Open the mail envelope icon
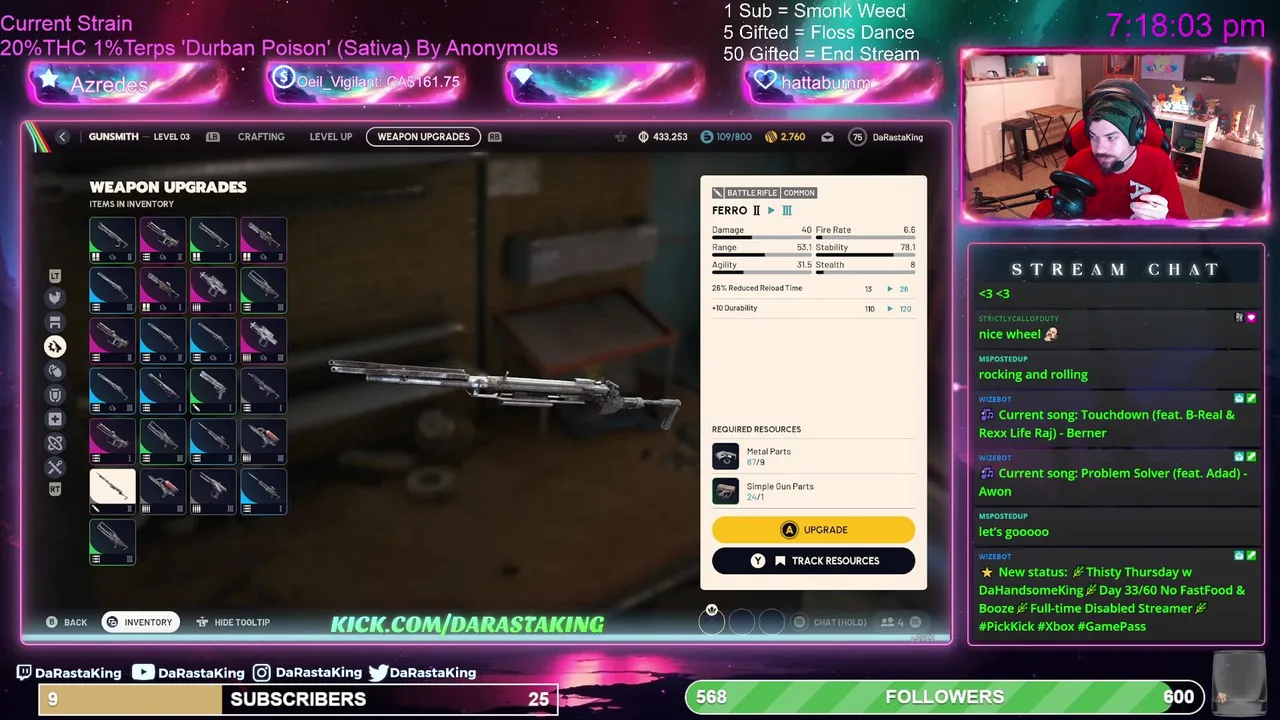This screenshot has height=720, width=1280. click(827, 137)
